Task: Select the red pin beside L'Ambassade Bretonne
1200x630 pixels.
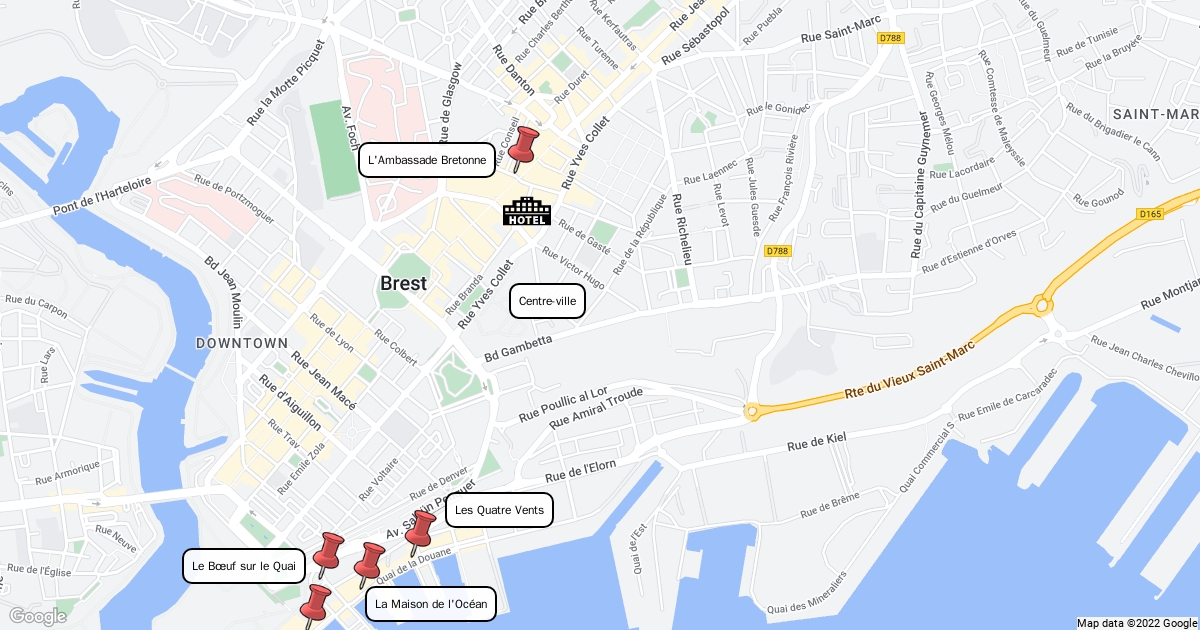Action: coord(522,150)
